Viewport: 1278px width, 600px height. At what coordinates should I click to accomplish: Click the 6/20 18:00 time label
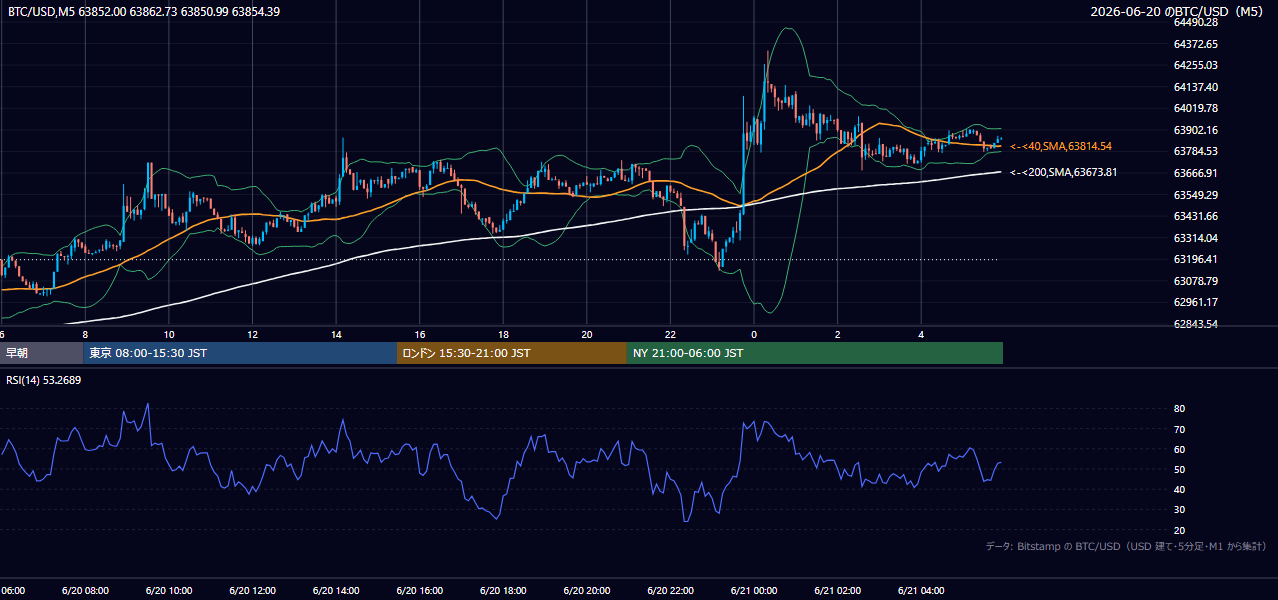tap(503, 591)
